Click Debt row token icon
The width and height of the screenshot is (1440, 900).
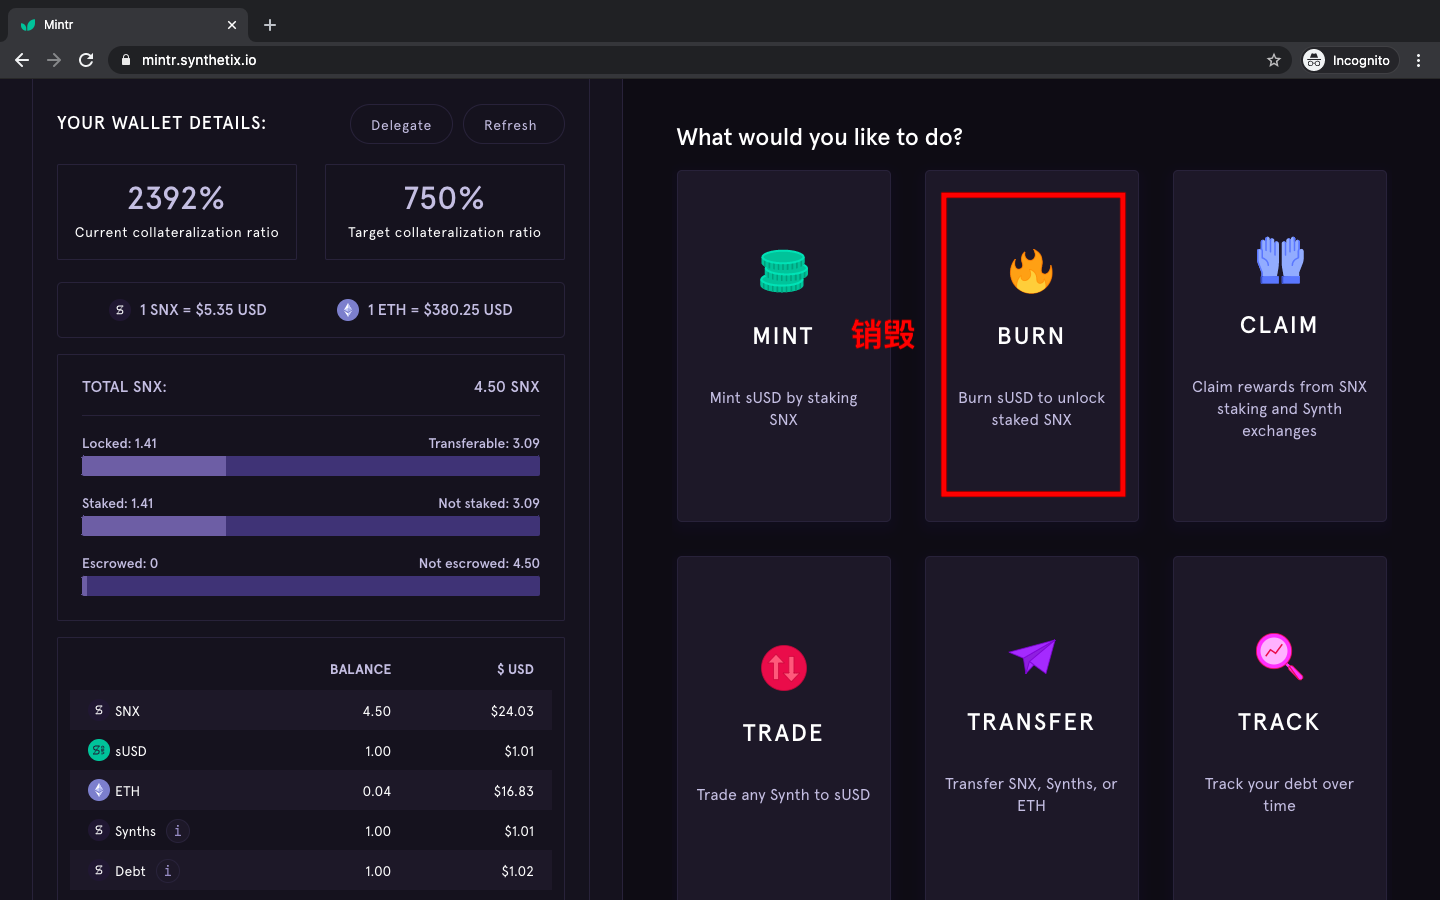tap(99, 870)
